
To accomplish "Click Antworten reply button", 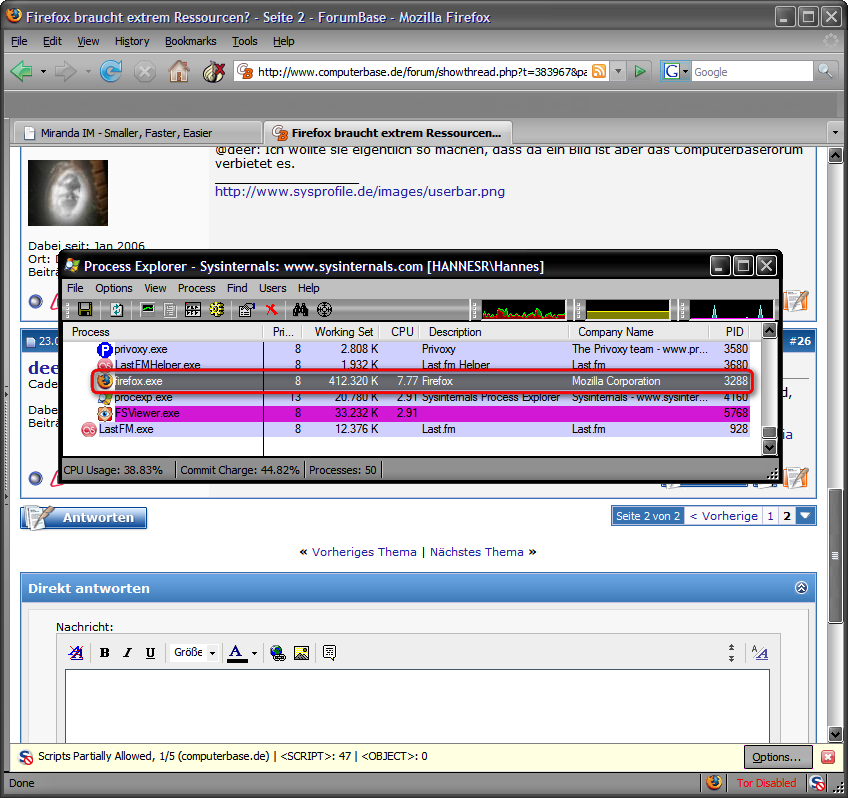I will (x=84, y=517).
